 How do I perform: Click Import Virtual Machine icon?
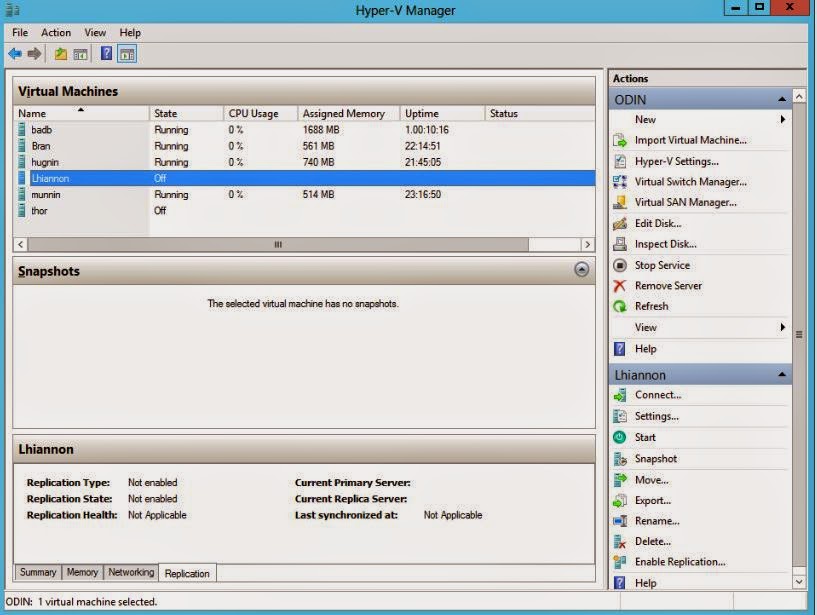[620, 140]
